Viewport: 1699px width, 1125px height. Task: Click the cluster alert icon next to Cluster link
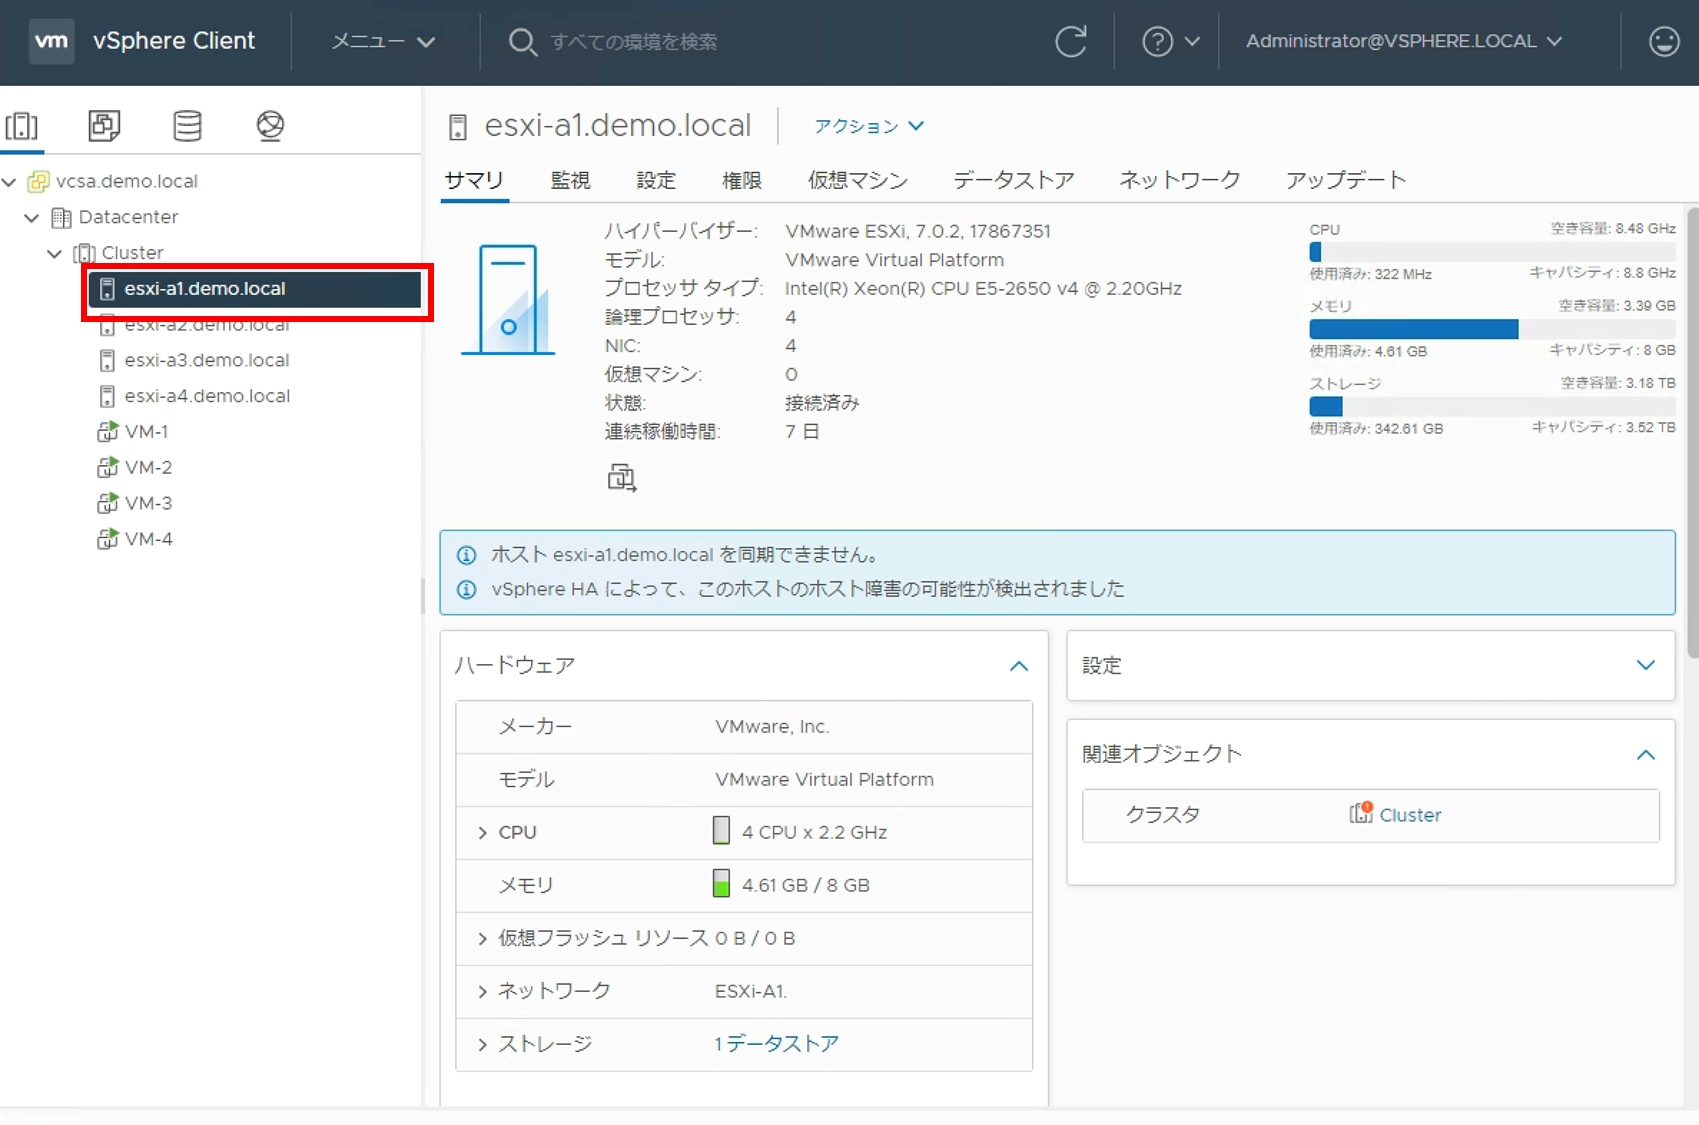pos(1361,813)
